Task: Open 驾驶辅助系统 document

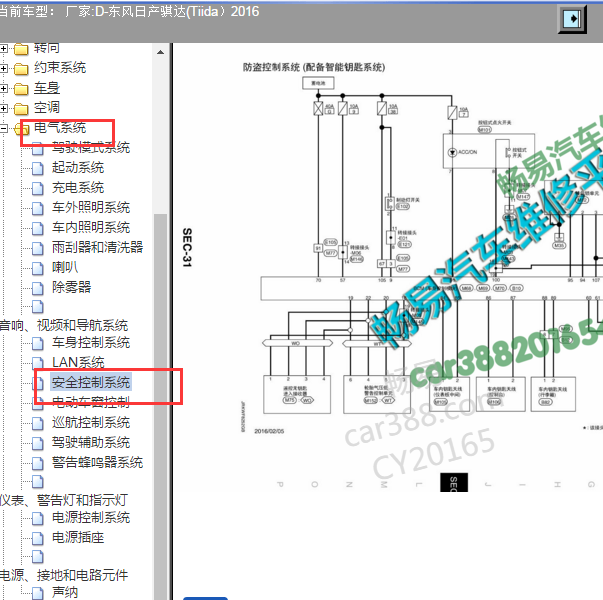Action: [91, 443]
